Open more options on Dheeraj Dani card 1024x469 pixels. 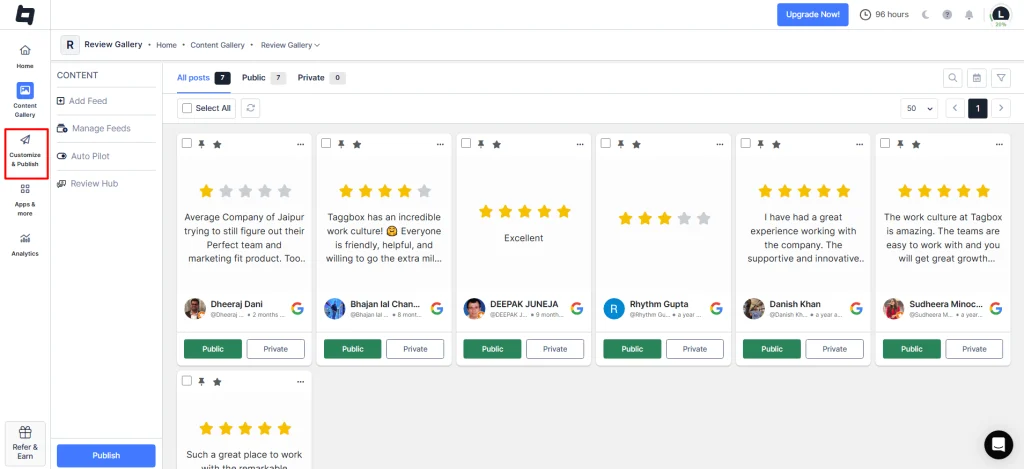tap(300, 144)
